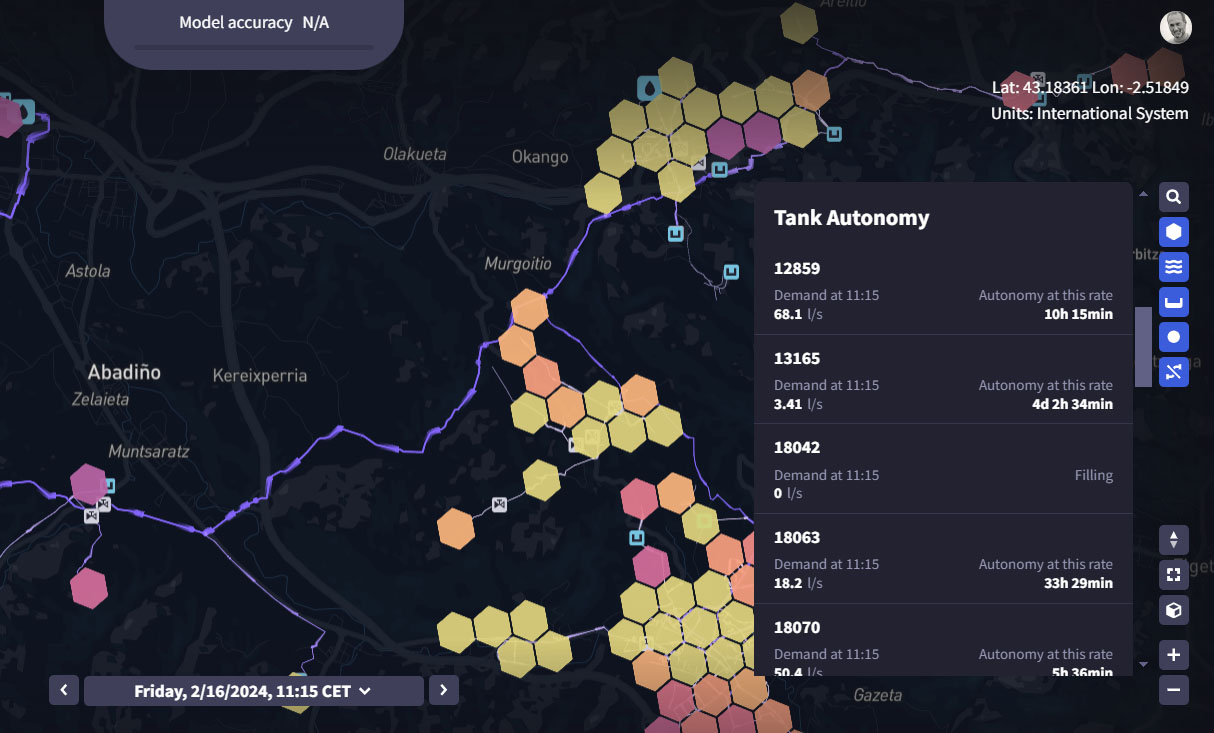Click the map search magnifier icon
Image resolution: width=1214 pixels, height=733 pixels.
[1173, 197]
